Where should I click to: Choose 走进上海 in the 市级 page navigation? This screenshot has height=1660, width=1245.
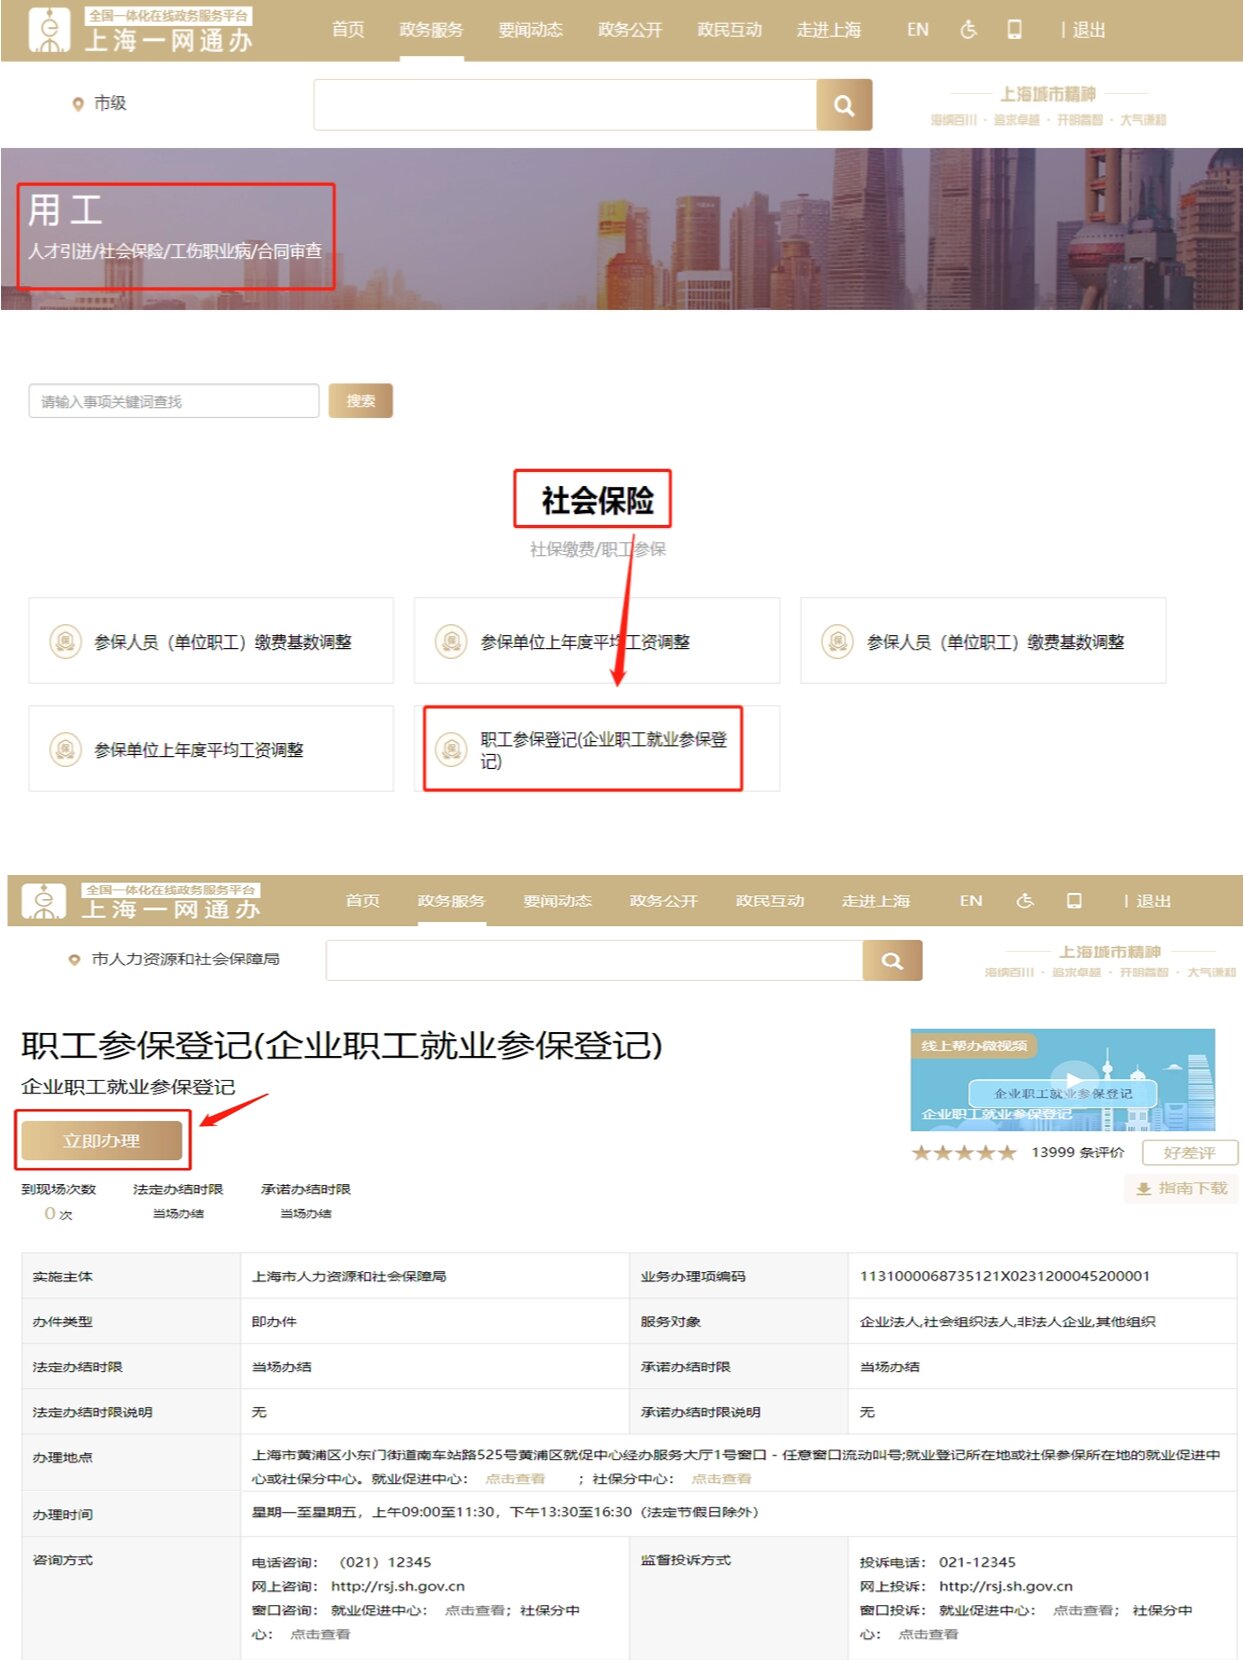[x=829, y=30]
